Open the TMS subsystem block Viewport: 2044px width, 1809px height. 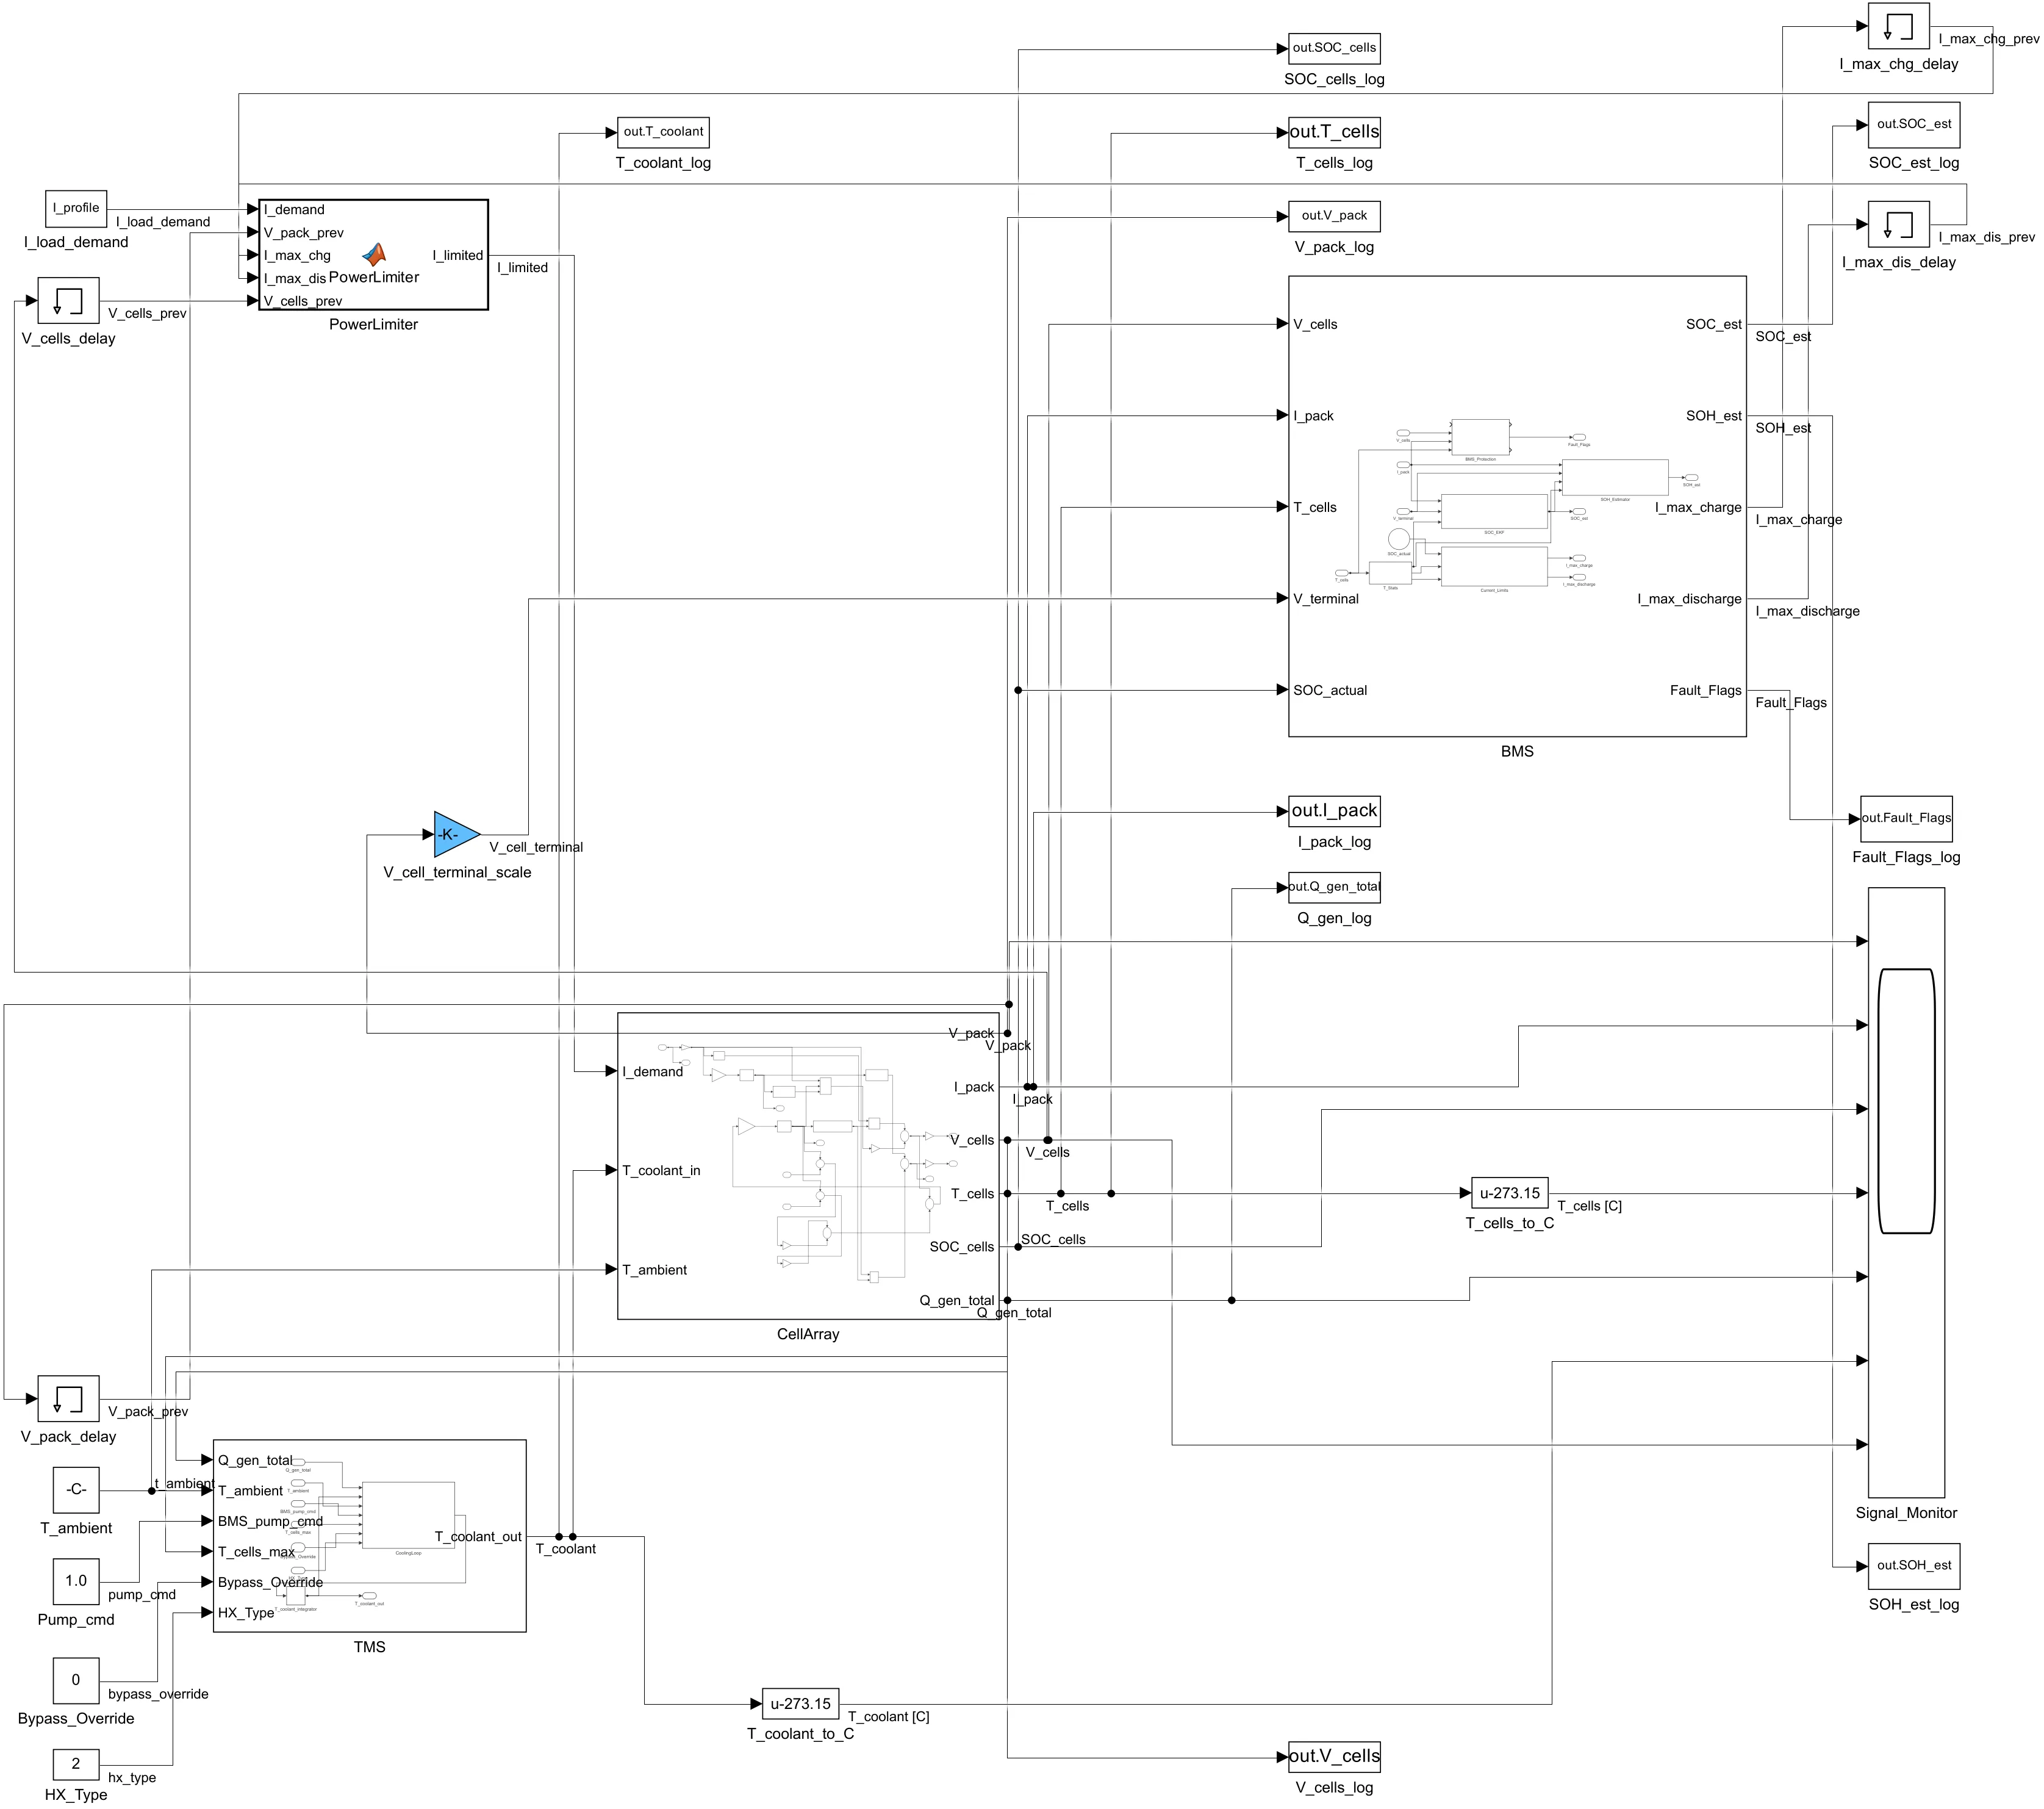tap(369, 1536)
